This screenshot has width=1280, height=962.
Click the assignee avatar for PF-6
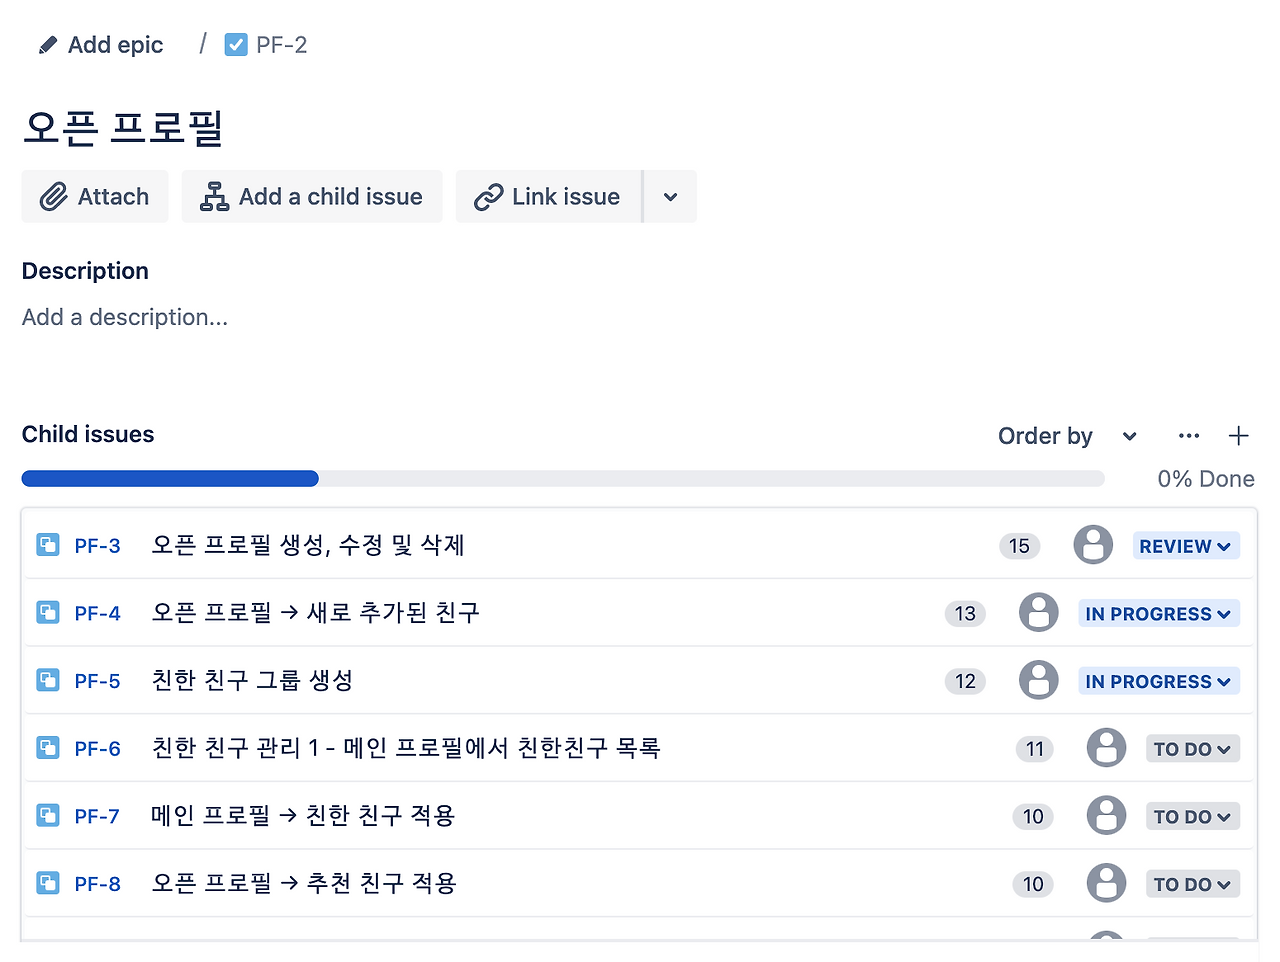[1106, 748]
